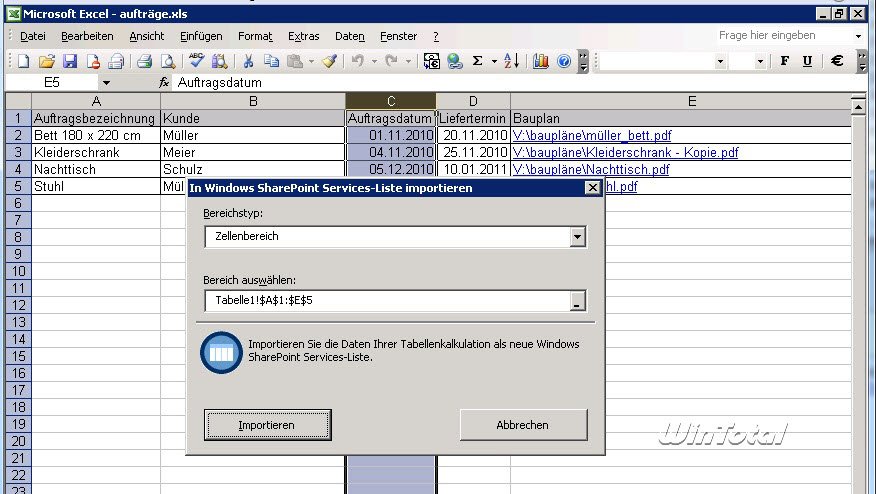Open the Ansicht menu
The image size is (876, 494).
coord(147,36)
